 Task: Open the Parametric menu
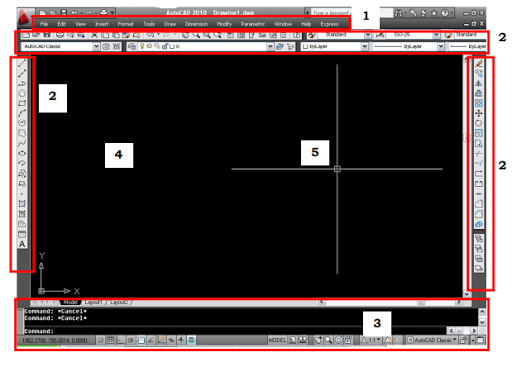tap(253, 24)
